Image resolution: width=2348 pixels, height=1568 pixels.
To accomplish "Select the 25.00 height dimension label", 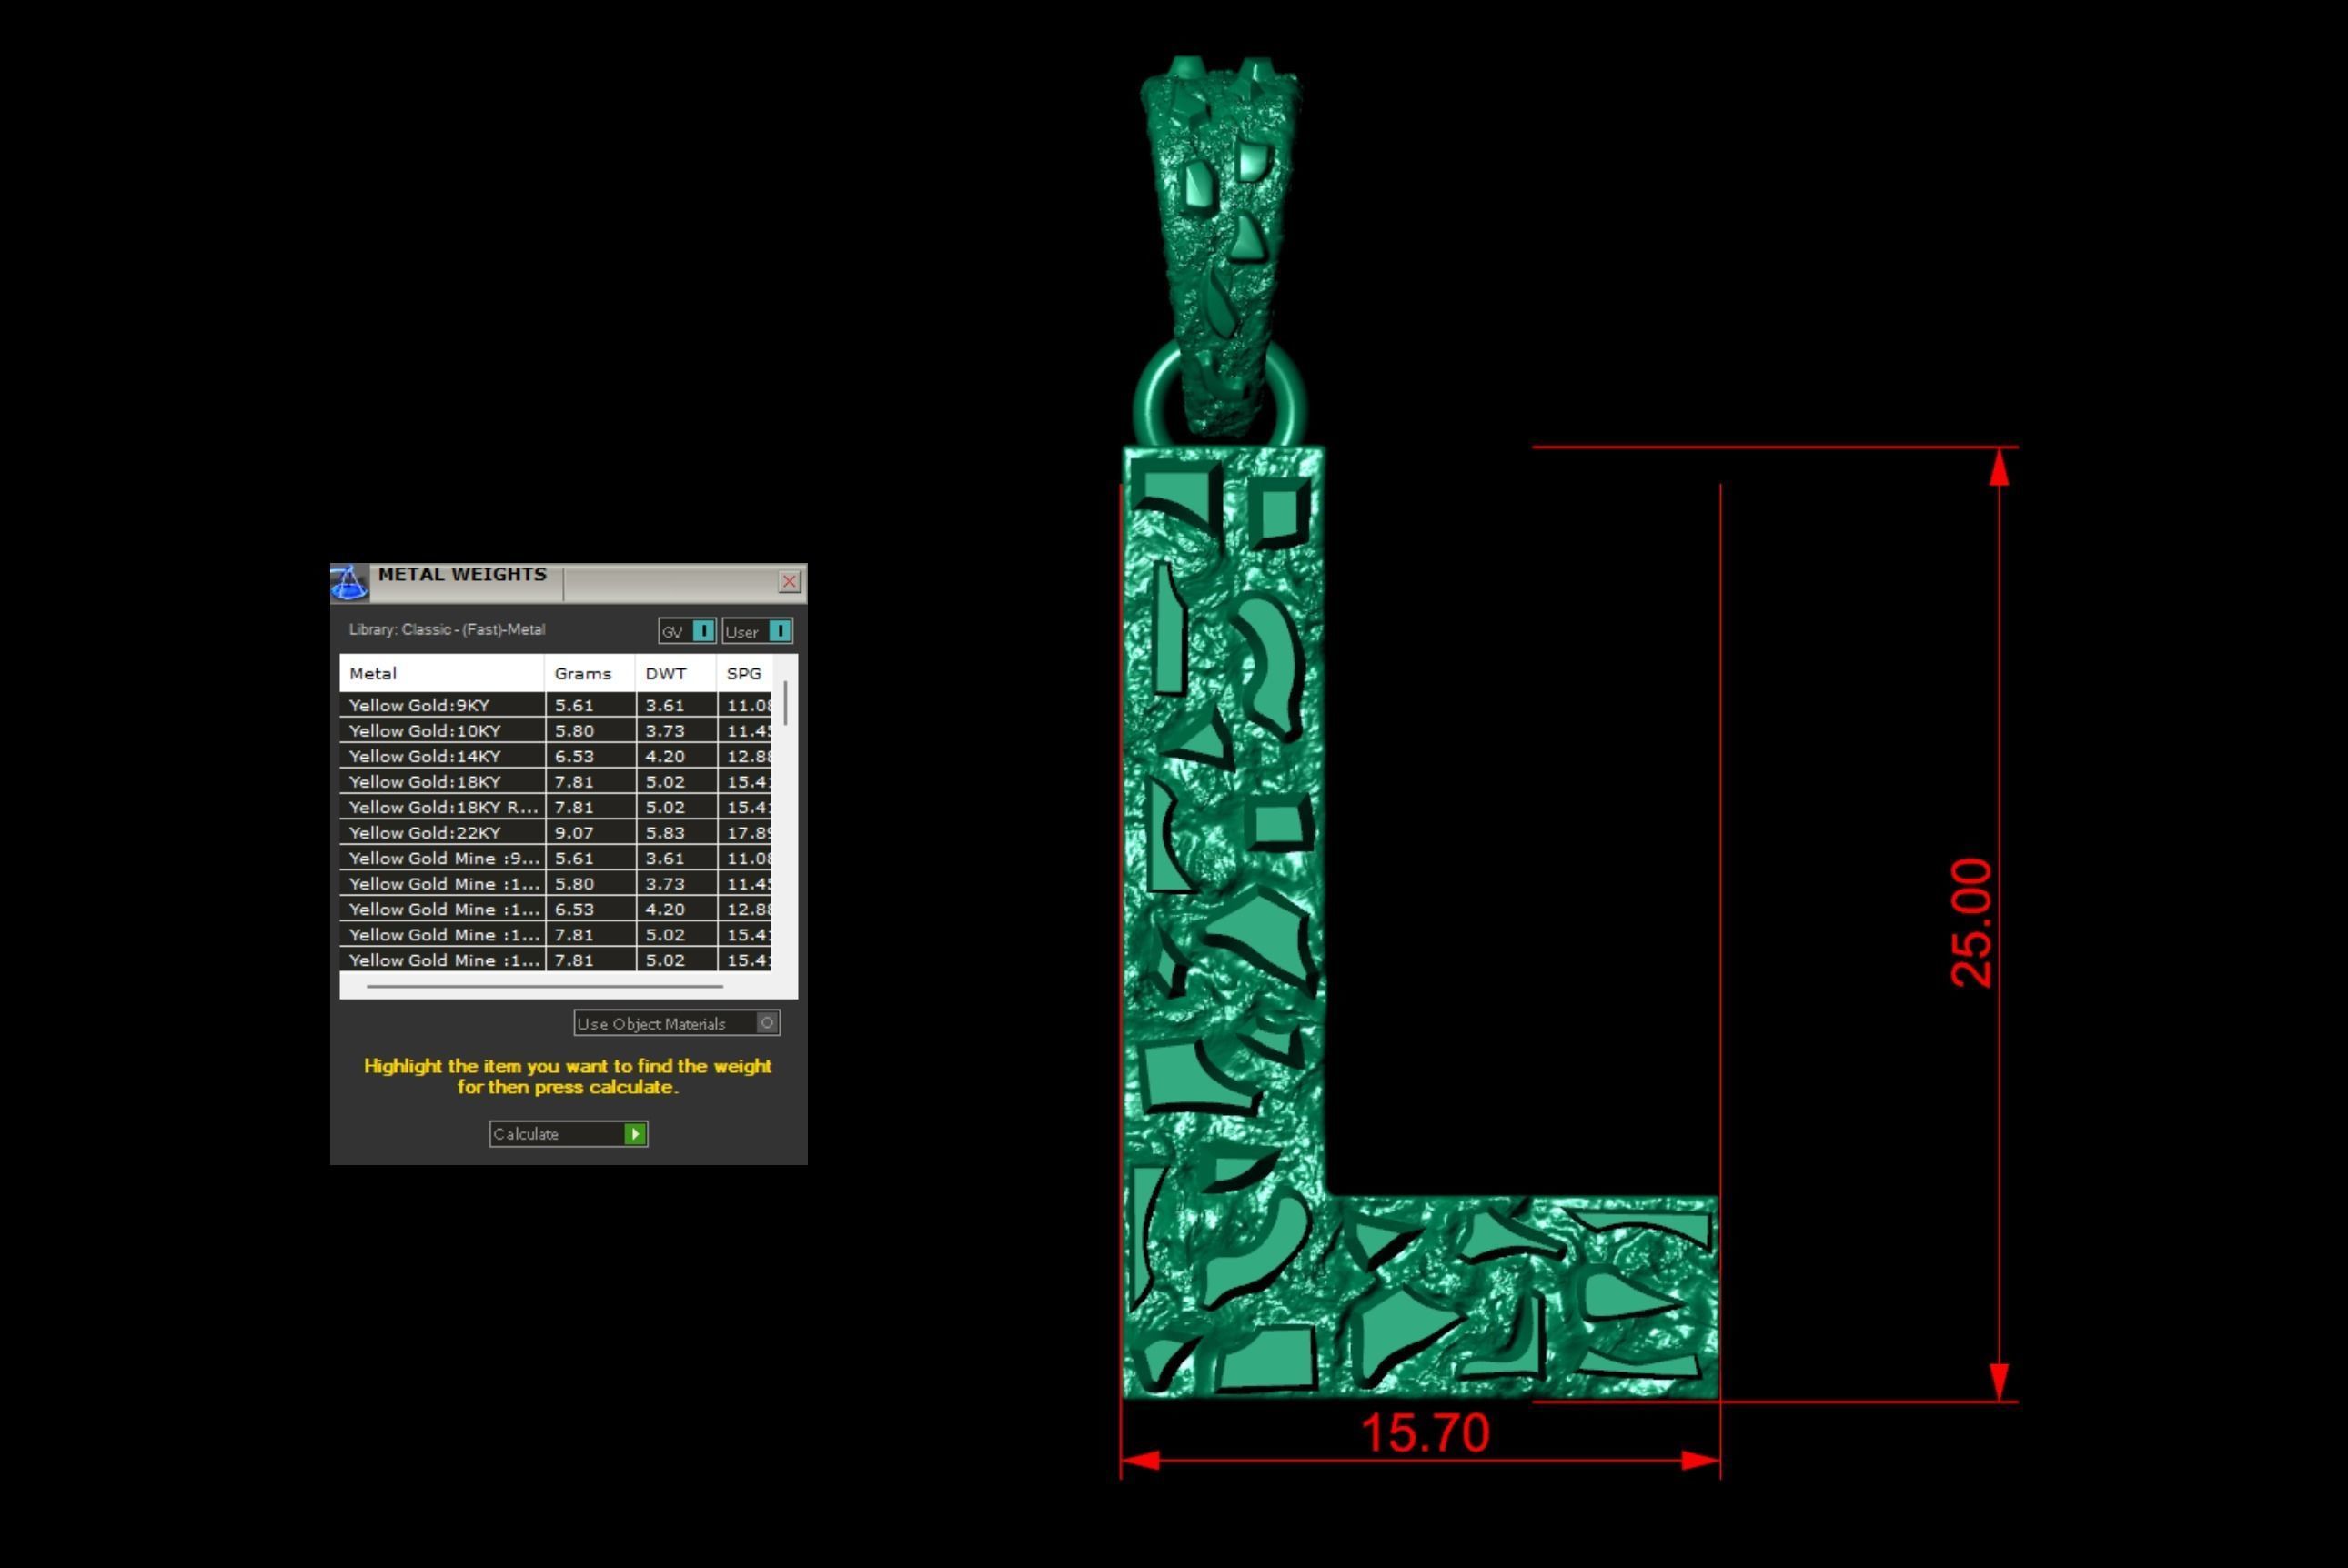I will [1971, 923].
